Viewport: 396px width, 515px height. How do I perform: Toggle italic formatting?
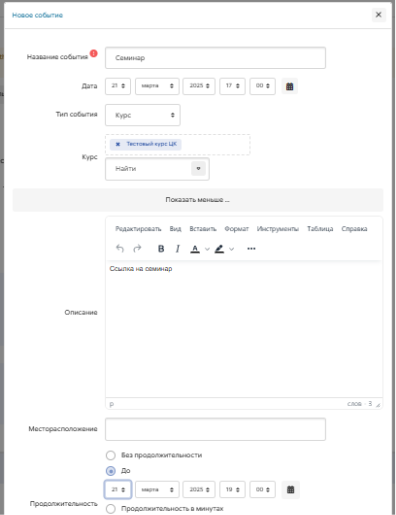click(x=178, y=249)
